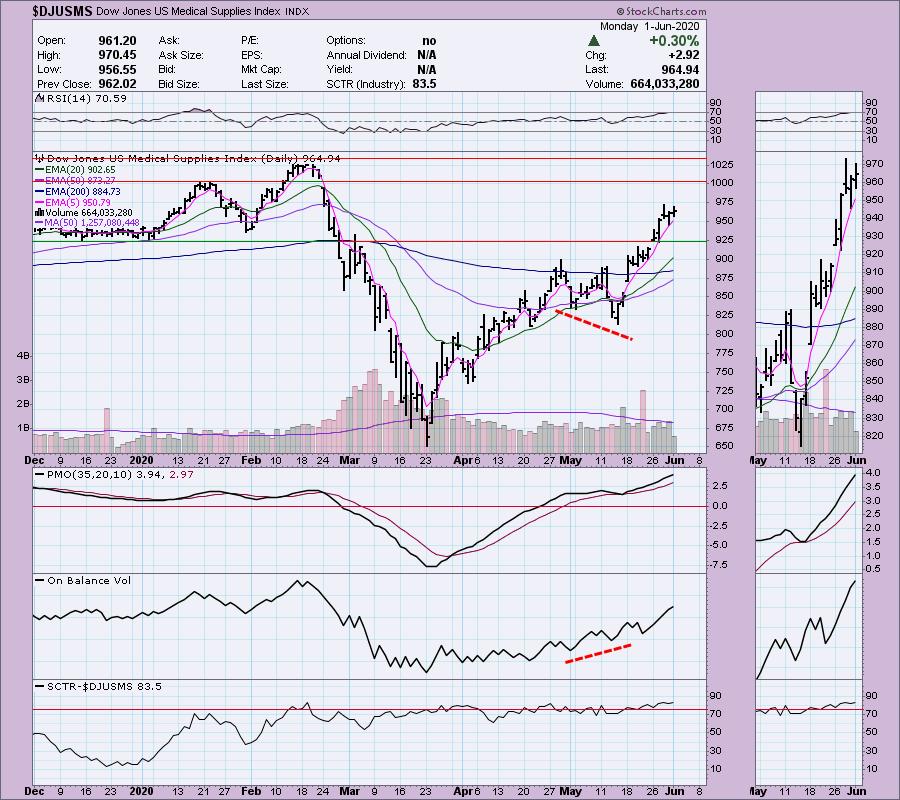This screenshot has height=800, width=900.
Task: Click the 4B volume axis label
Action: (x=22, y=356)
